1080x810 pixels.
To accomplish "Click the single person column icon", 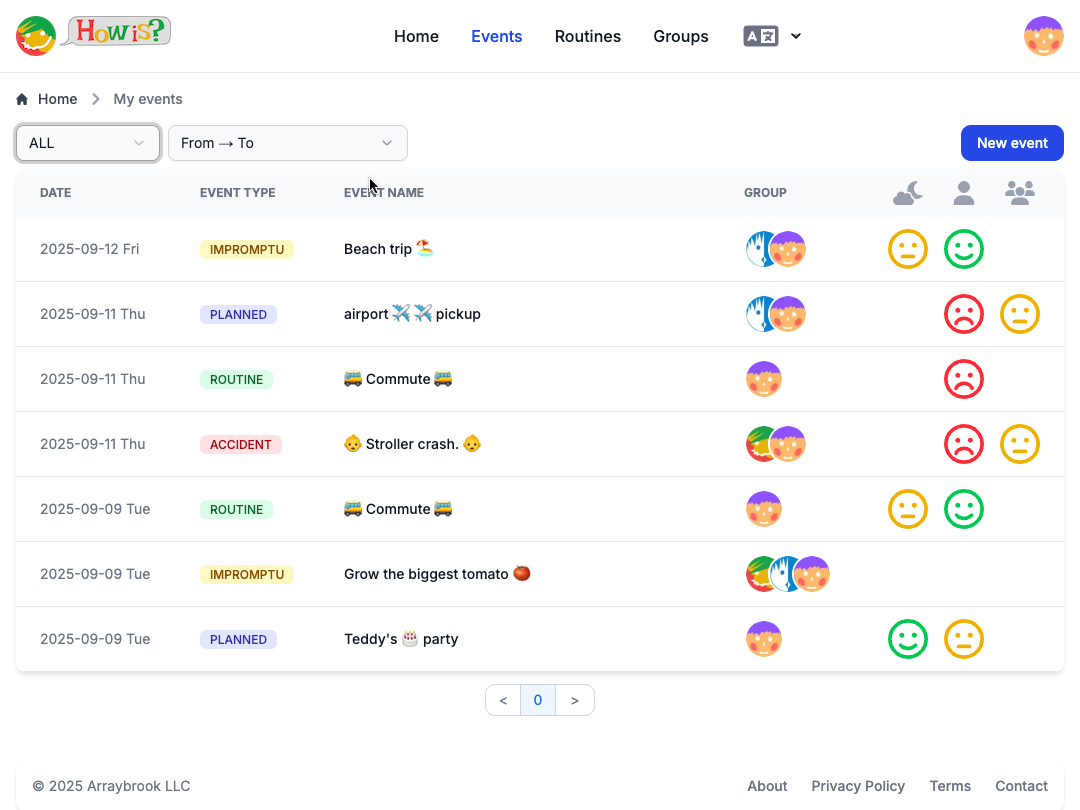I will 963,193.
